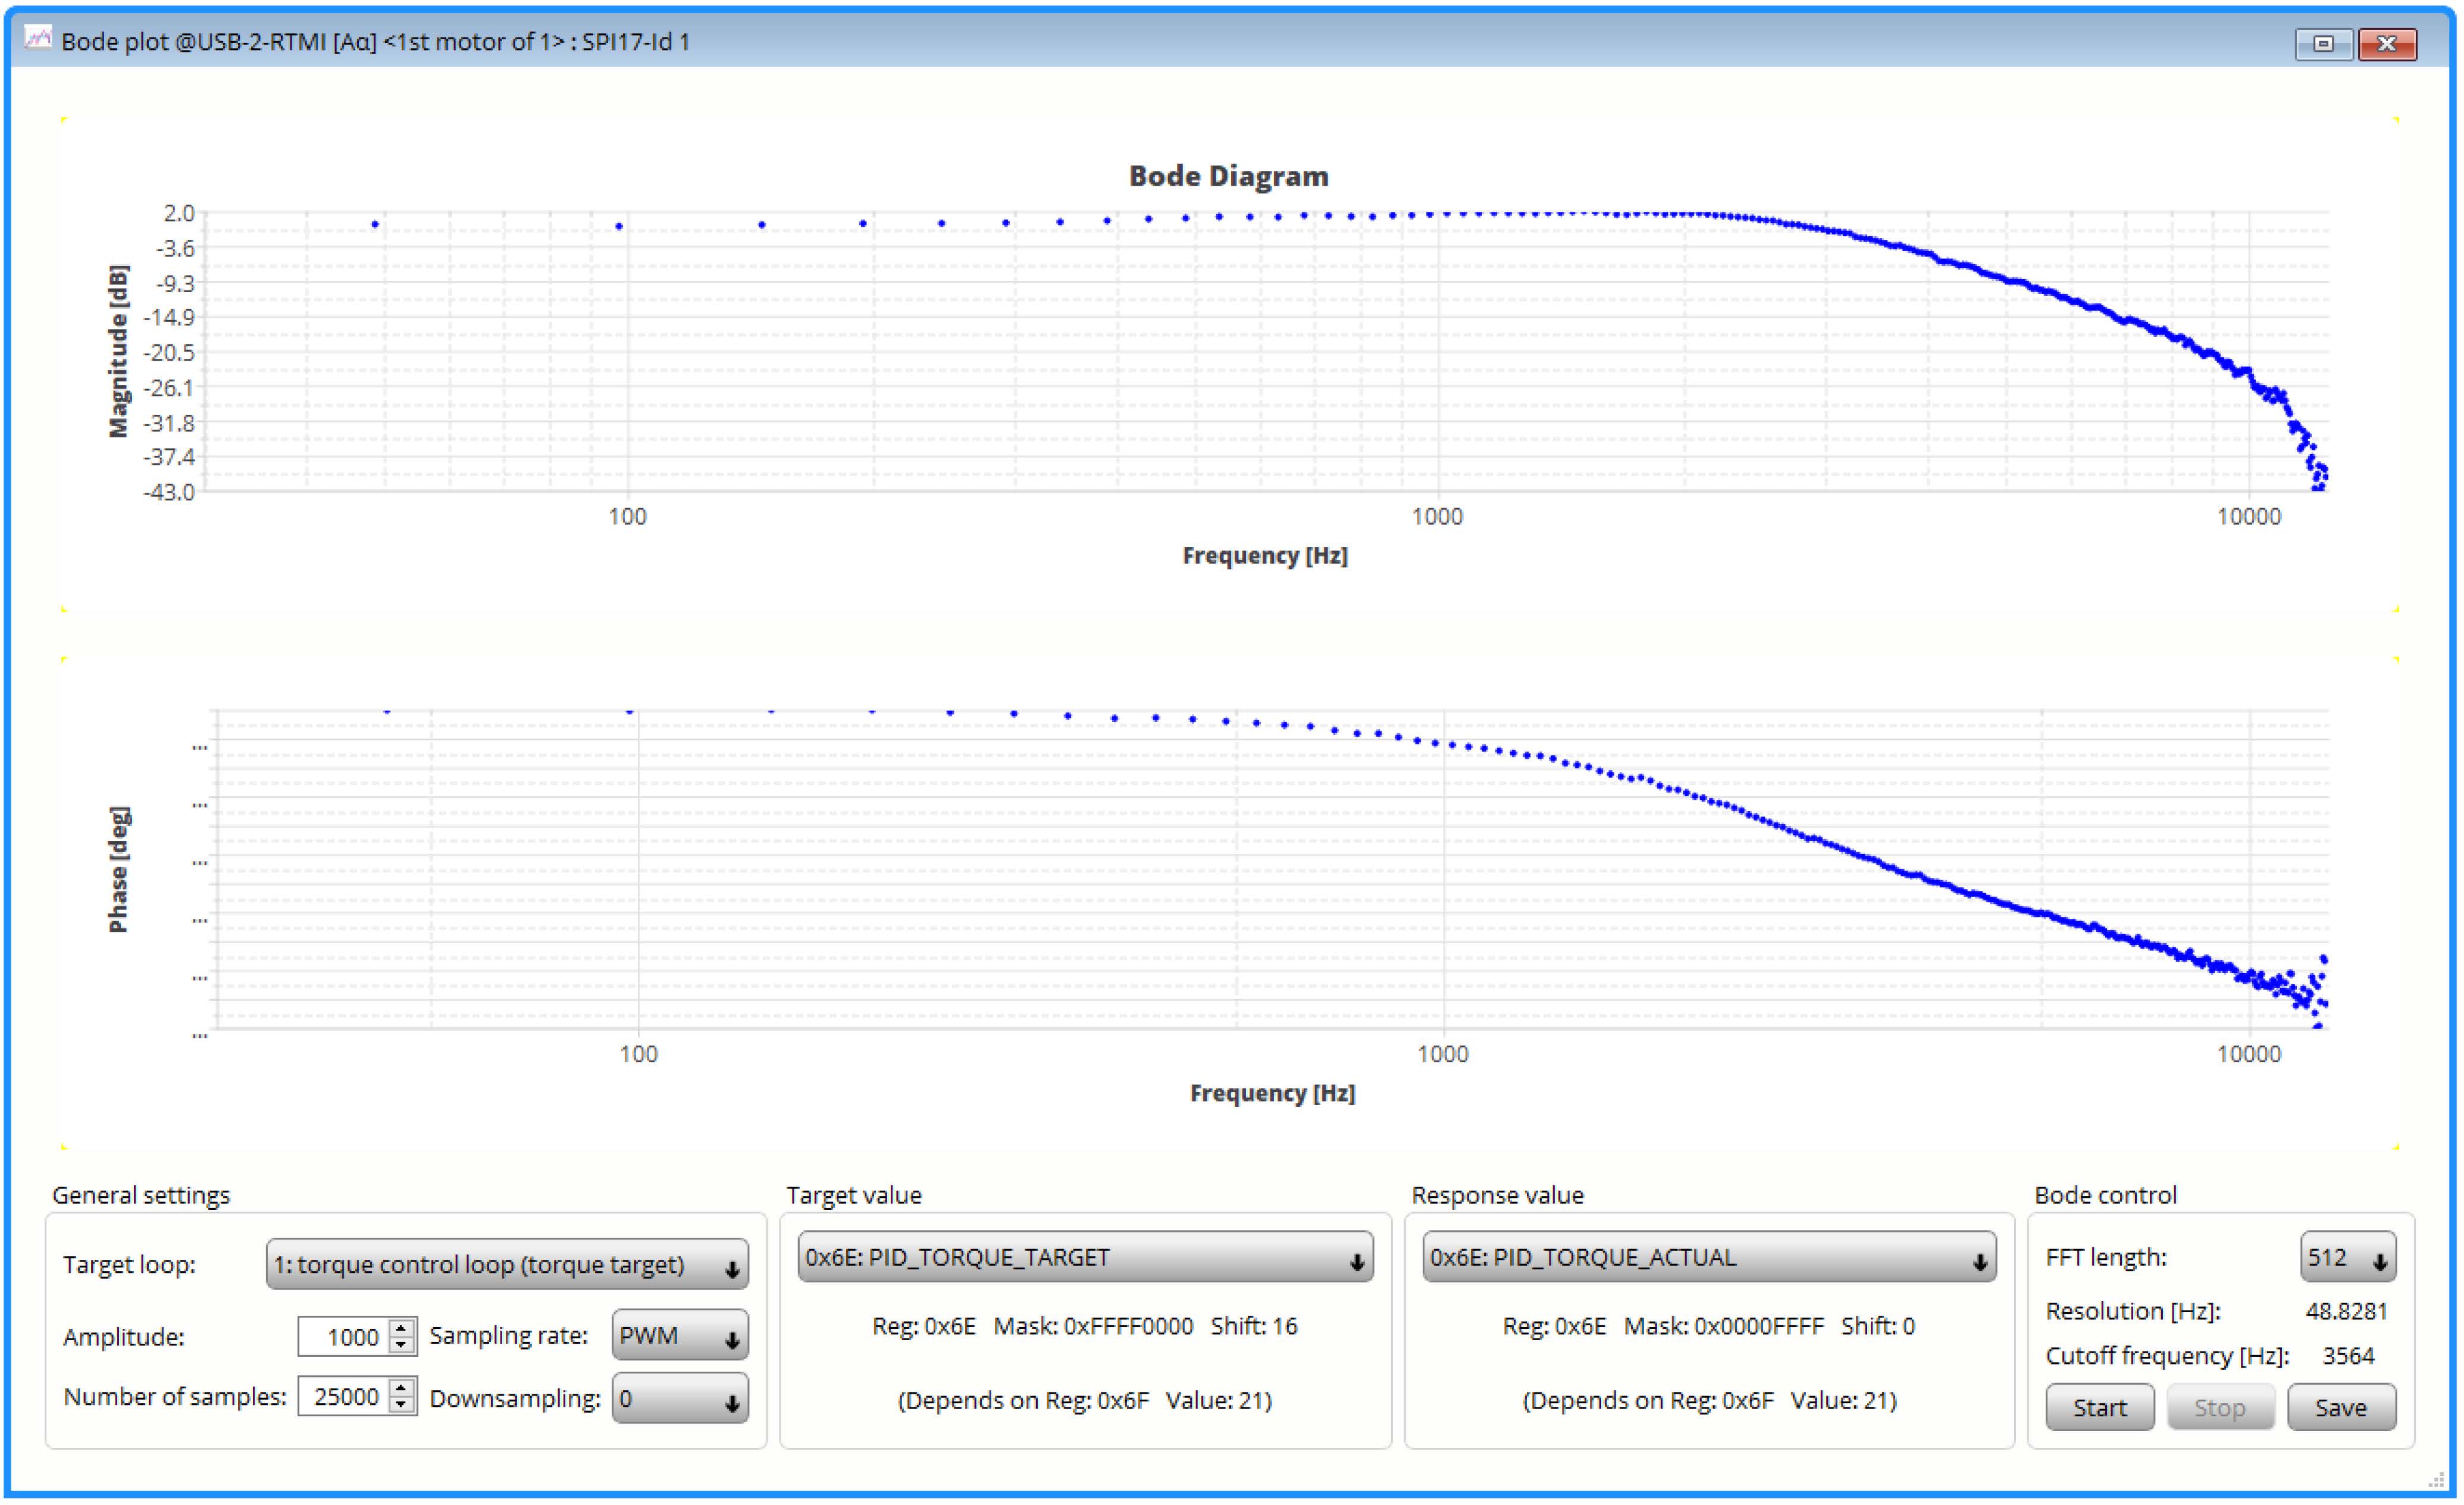This screenshot has width=2464, height=1505.
Task: Increase Amplitude with the up stepper arrow
Action: [x=401, y=1327]
